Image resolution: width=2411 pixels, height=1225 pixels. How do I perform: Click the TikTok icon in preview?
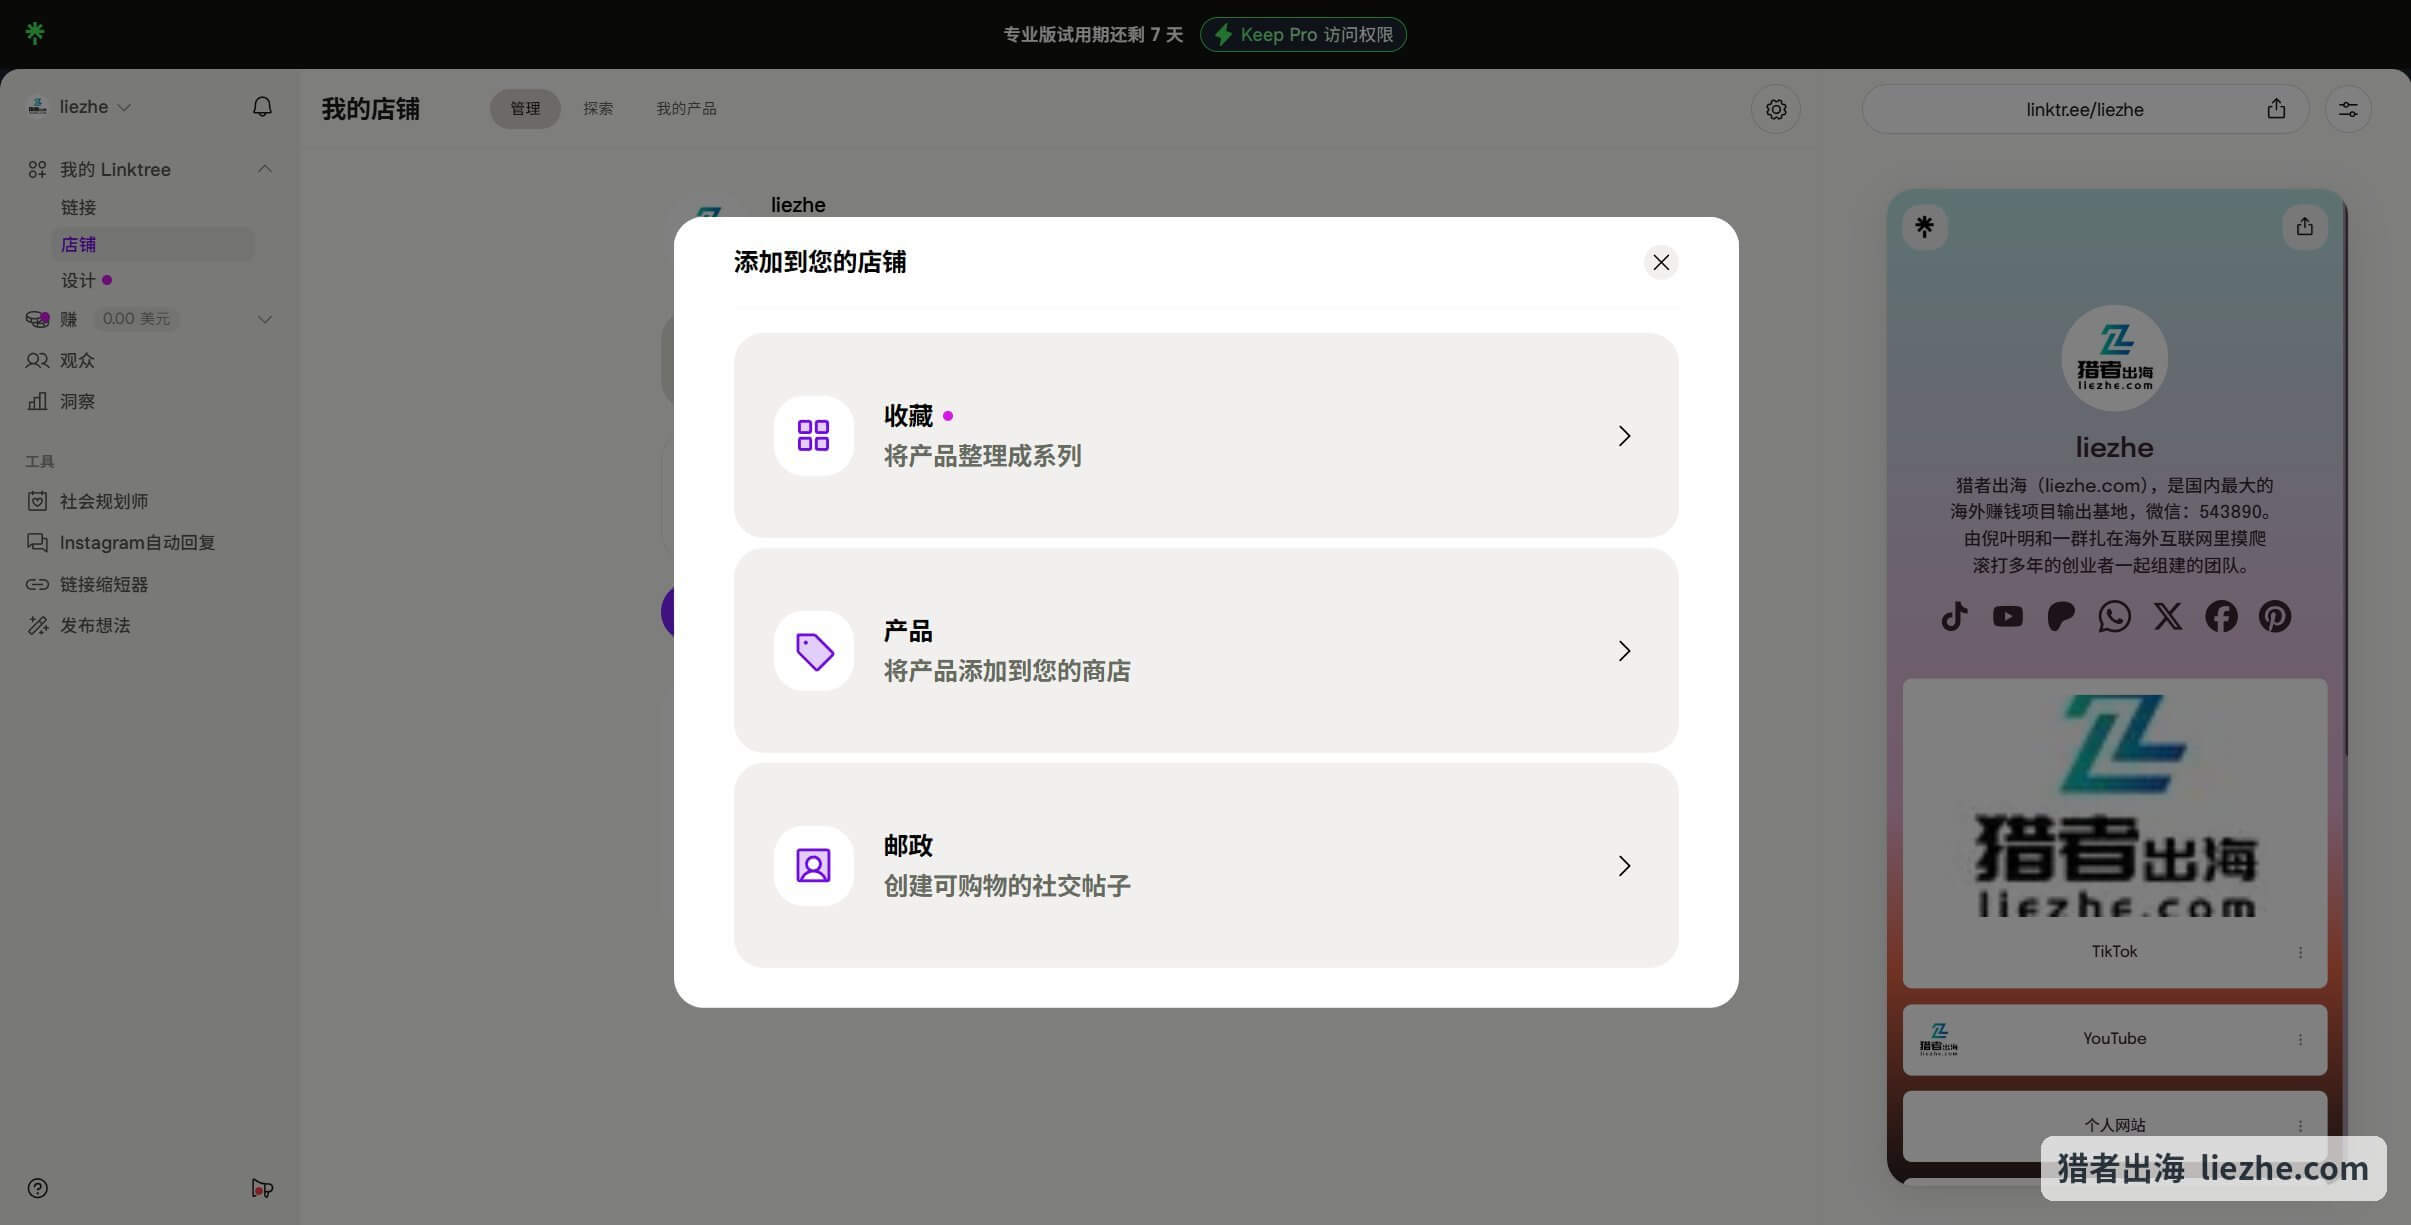1954,616
